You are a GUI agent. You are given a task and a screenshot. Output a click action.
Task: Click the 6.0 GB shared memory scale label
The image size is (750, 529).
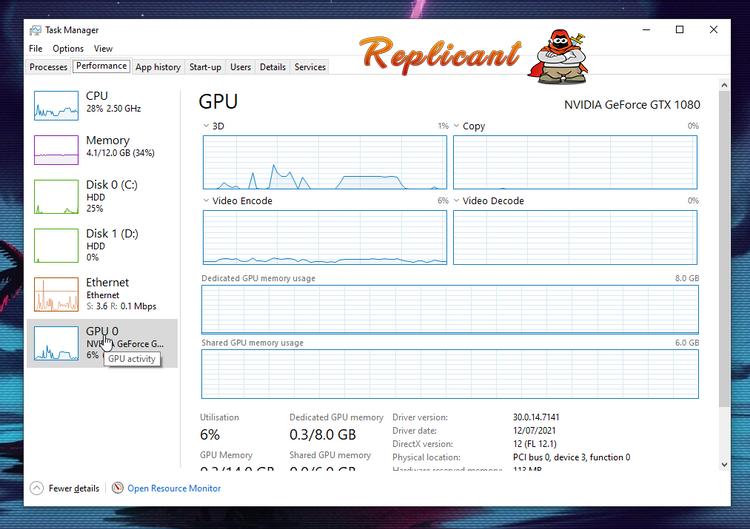[687, 342]
